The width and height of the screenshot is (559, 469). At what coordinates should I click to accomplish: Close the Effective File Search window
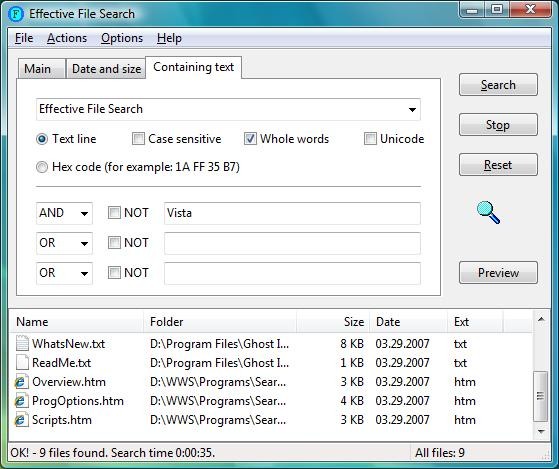[x=530, y=10]
